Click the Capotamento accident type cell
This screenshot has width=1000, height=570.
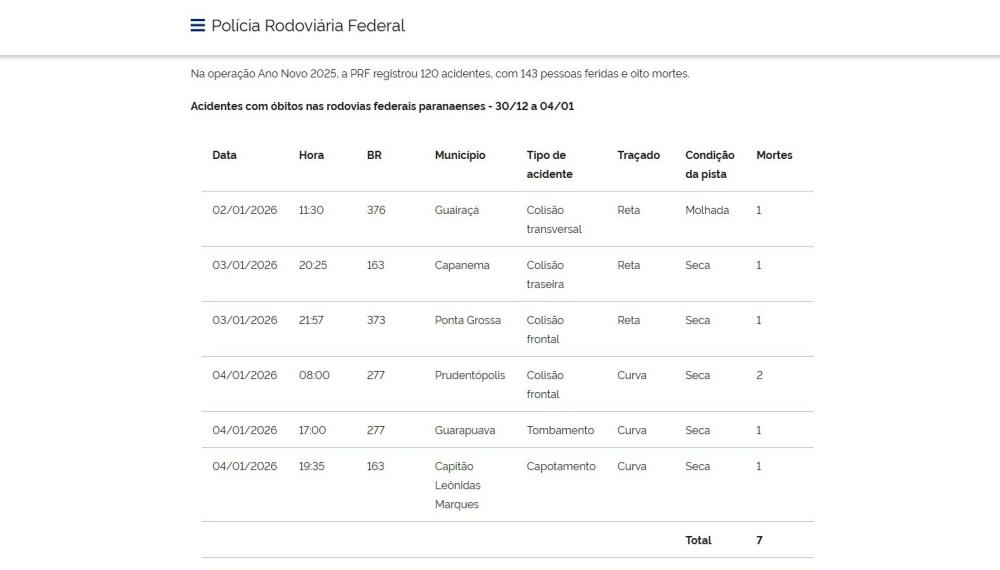560,466
